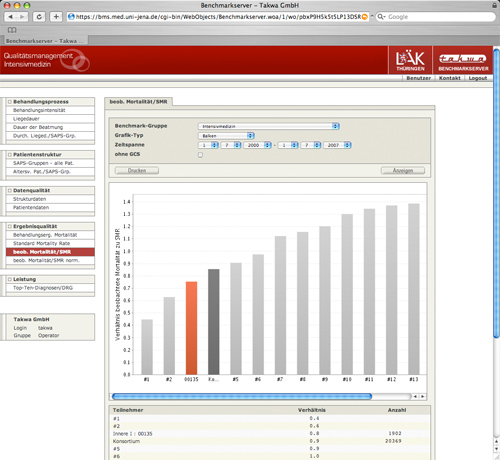Open the Benchmark-Gruppe dropdown
The height and width of the screenshot is (460, 500).
(x=269, y=126)
